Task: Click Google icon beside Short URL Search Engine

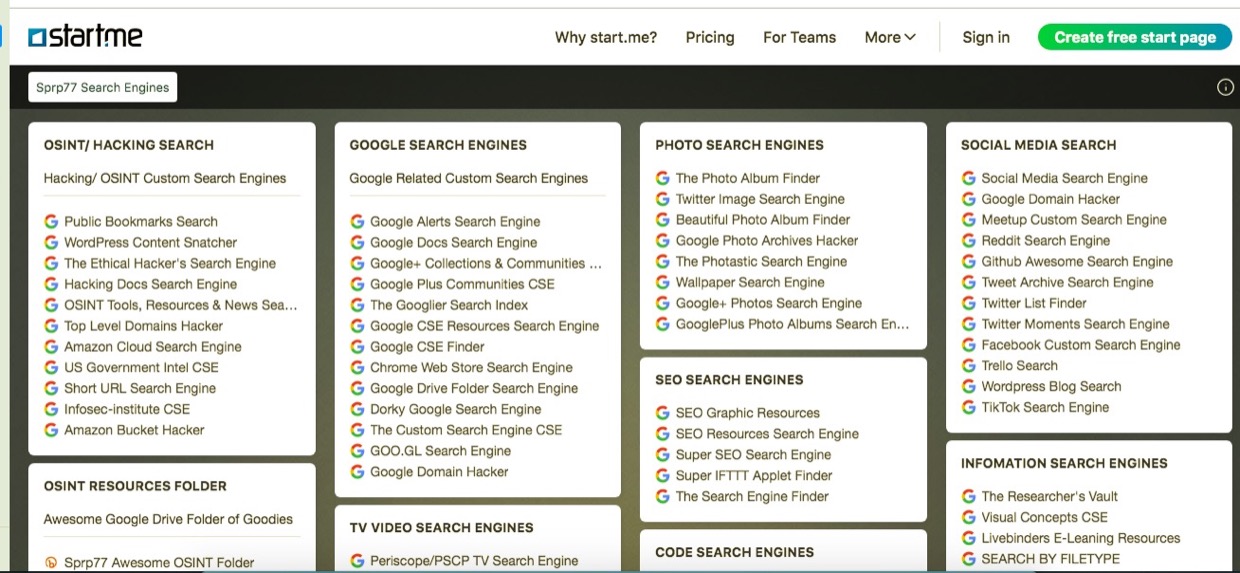Action: pyautogui.click(x=51, y=389)
